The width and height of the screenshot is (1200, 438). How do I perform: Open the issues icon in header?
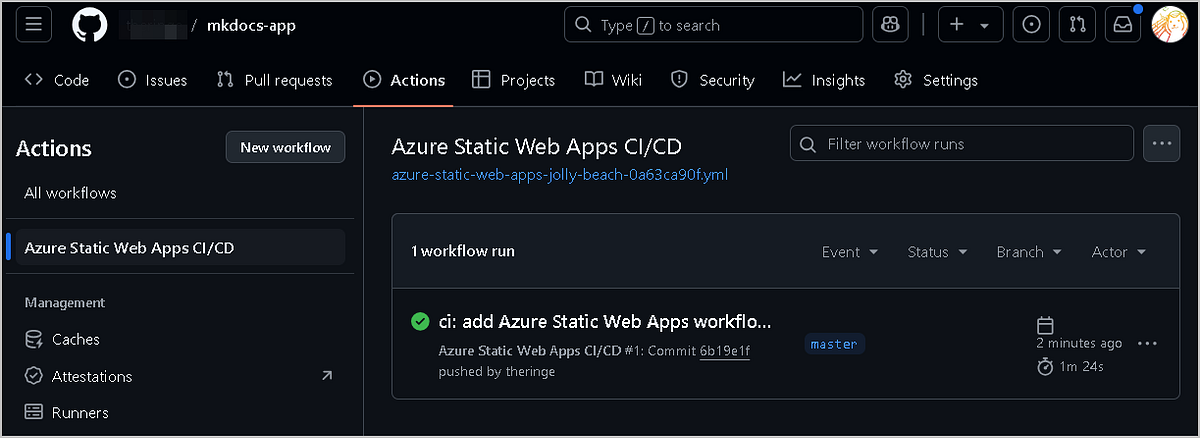(1030, 25)
